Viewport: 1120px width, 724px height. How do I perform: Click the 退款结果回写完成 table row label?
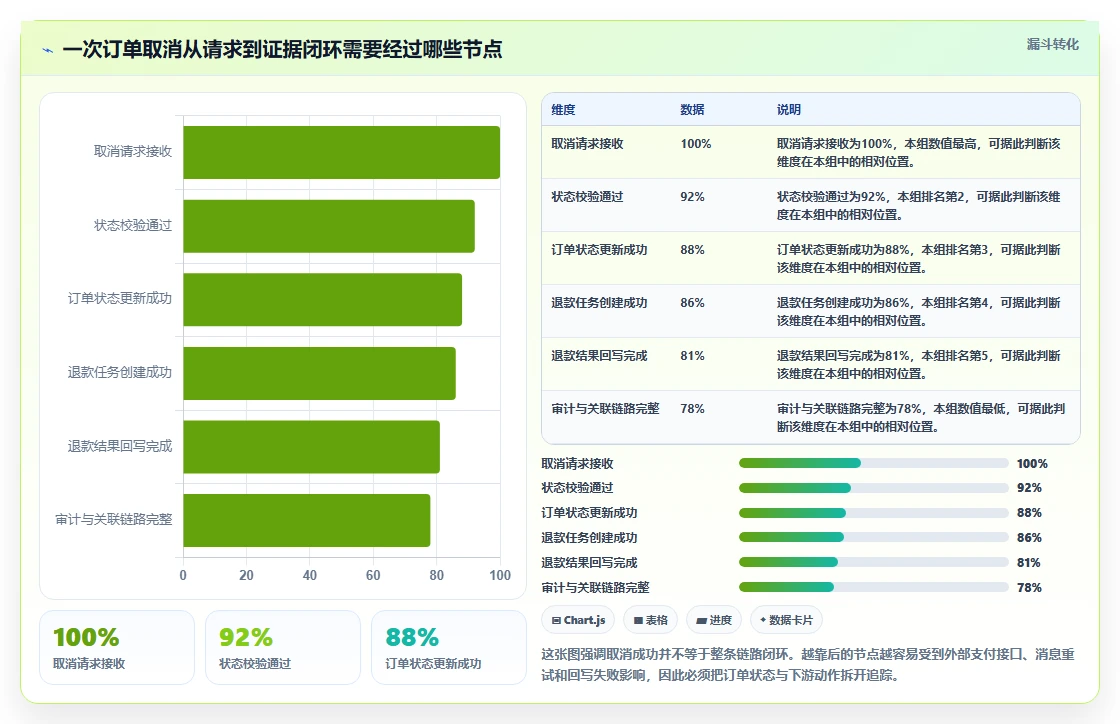point(599,355)
